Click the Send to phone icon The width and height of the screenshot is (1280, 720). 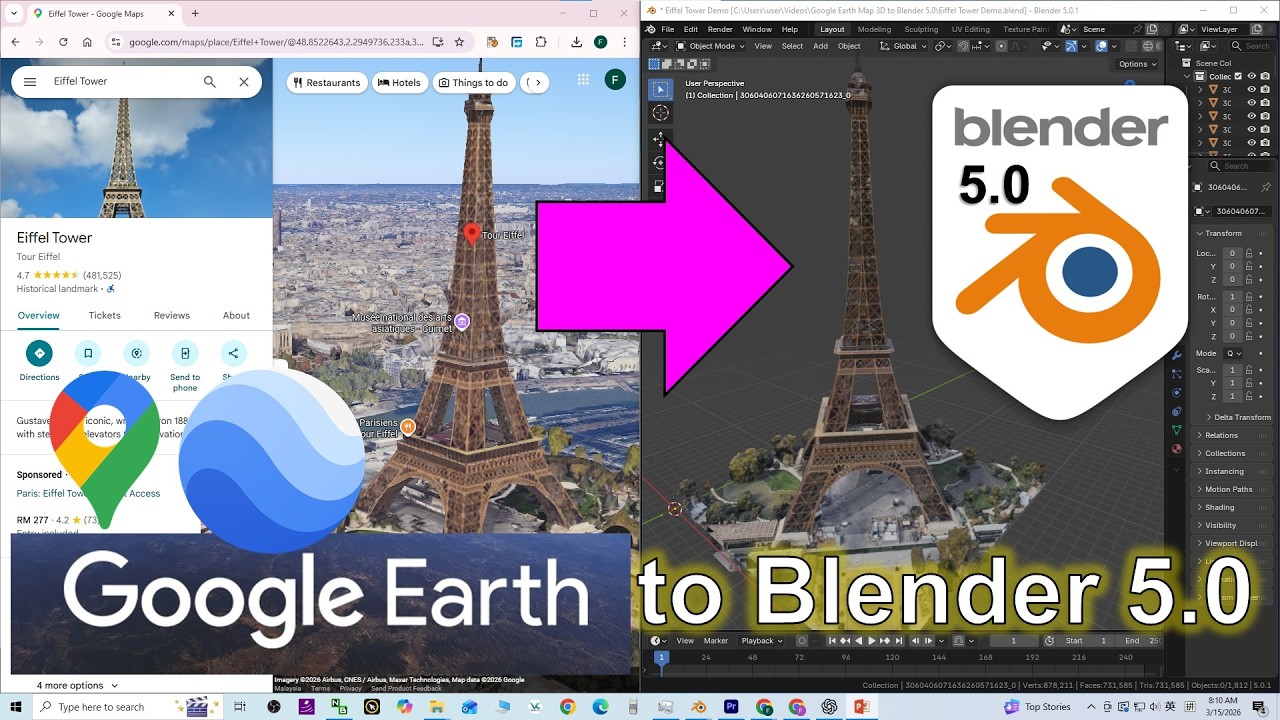[185, 353]
